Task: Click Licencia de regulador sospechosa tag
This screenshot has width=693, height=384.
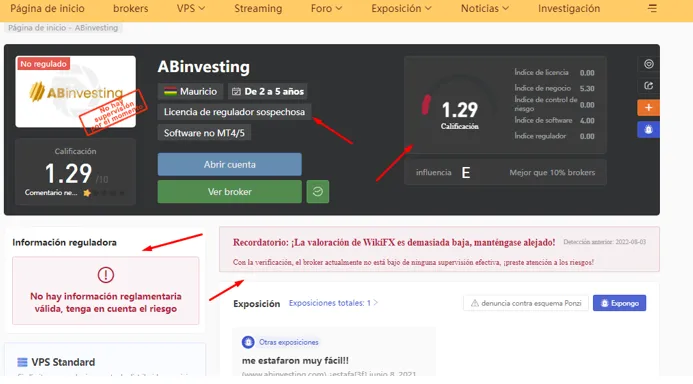Action: (234, 112)
